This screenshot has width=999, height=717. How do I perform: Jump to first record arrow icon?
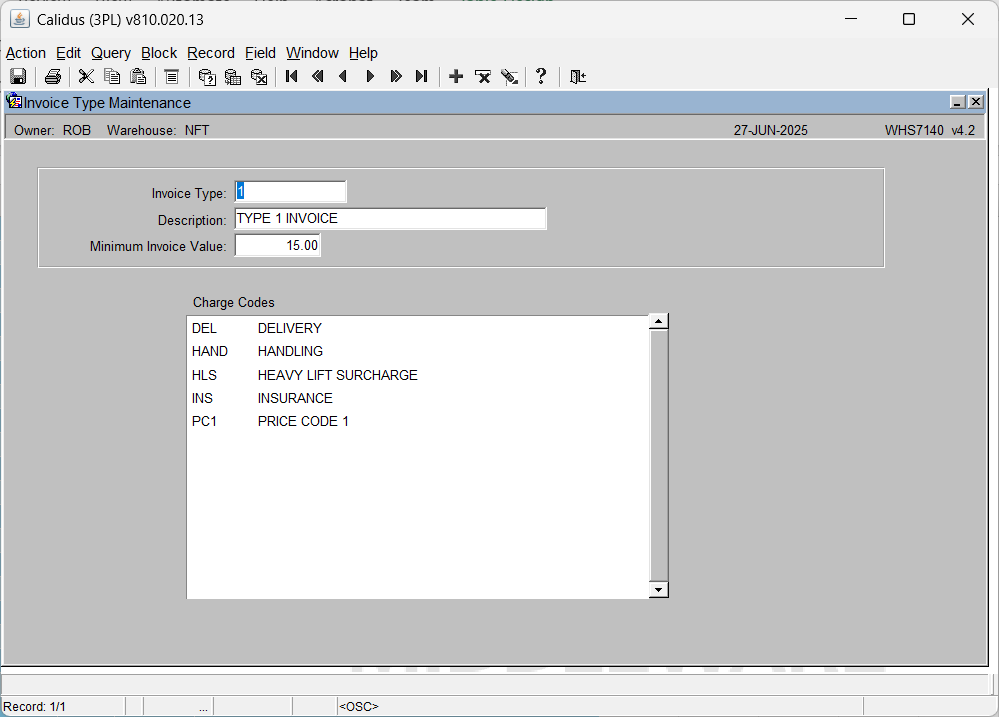click(292, 76)
